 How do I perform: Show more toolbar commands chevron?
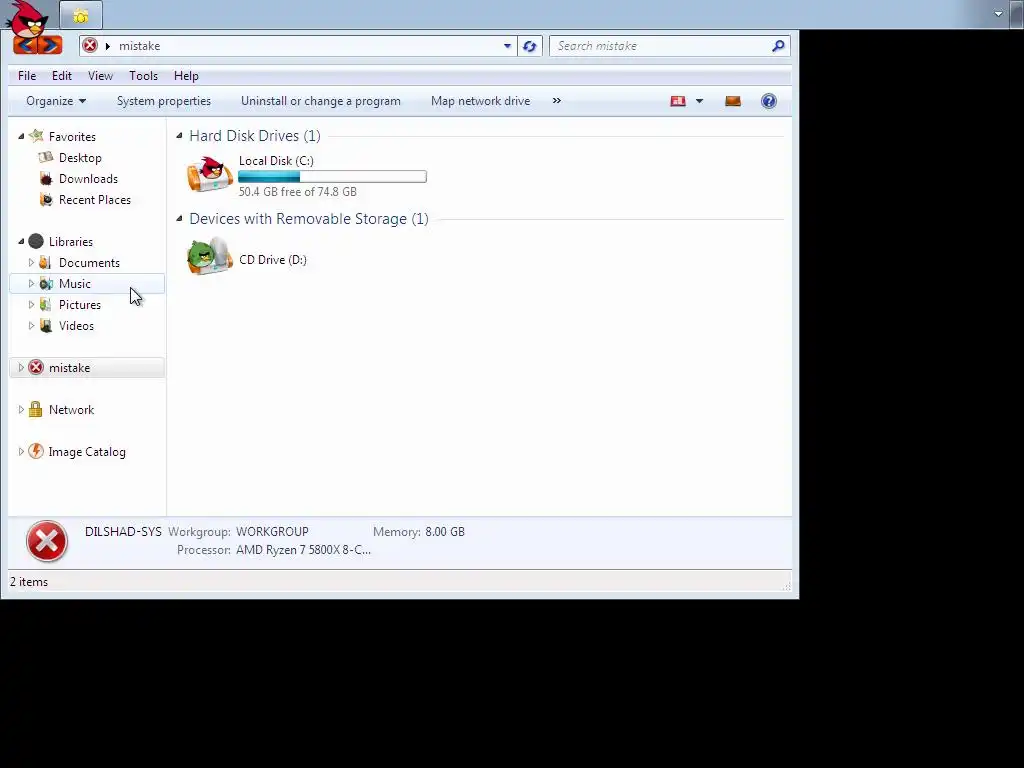click(x=556, y=101)
